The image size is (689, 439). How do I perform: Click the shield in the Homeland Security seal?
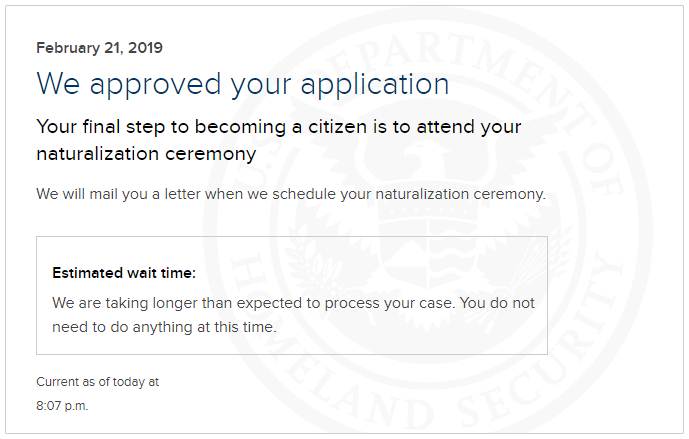(428, 246)
